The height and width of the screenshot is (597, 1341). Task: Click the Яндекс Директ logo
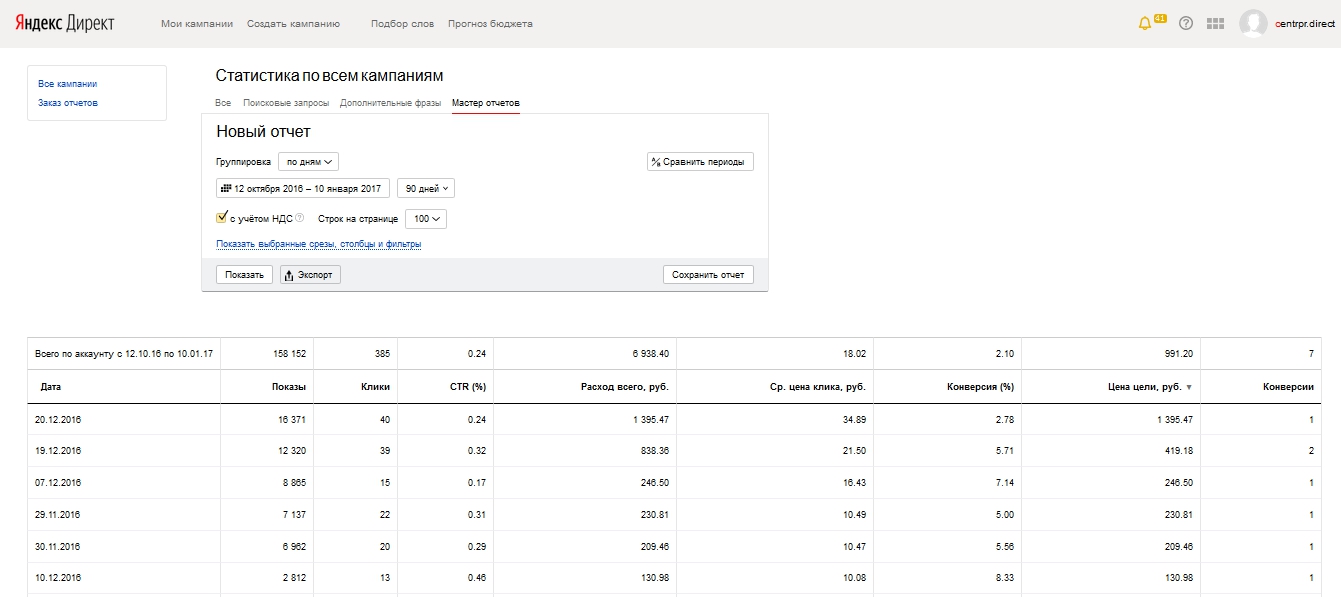(64, 23)
